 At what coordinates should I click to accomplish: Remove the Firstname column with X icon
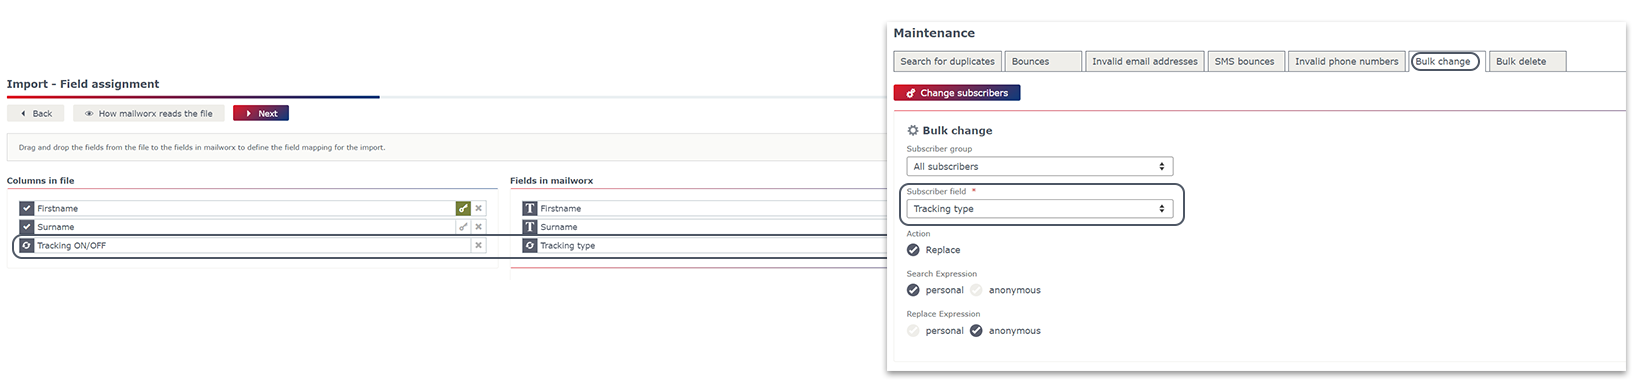tap(479, 209)
